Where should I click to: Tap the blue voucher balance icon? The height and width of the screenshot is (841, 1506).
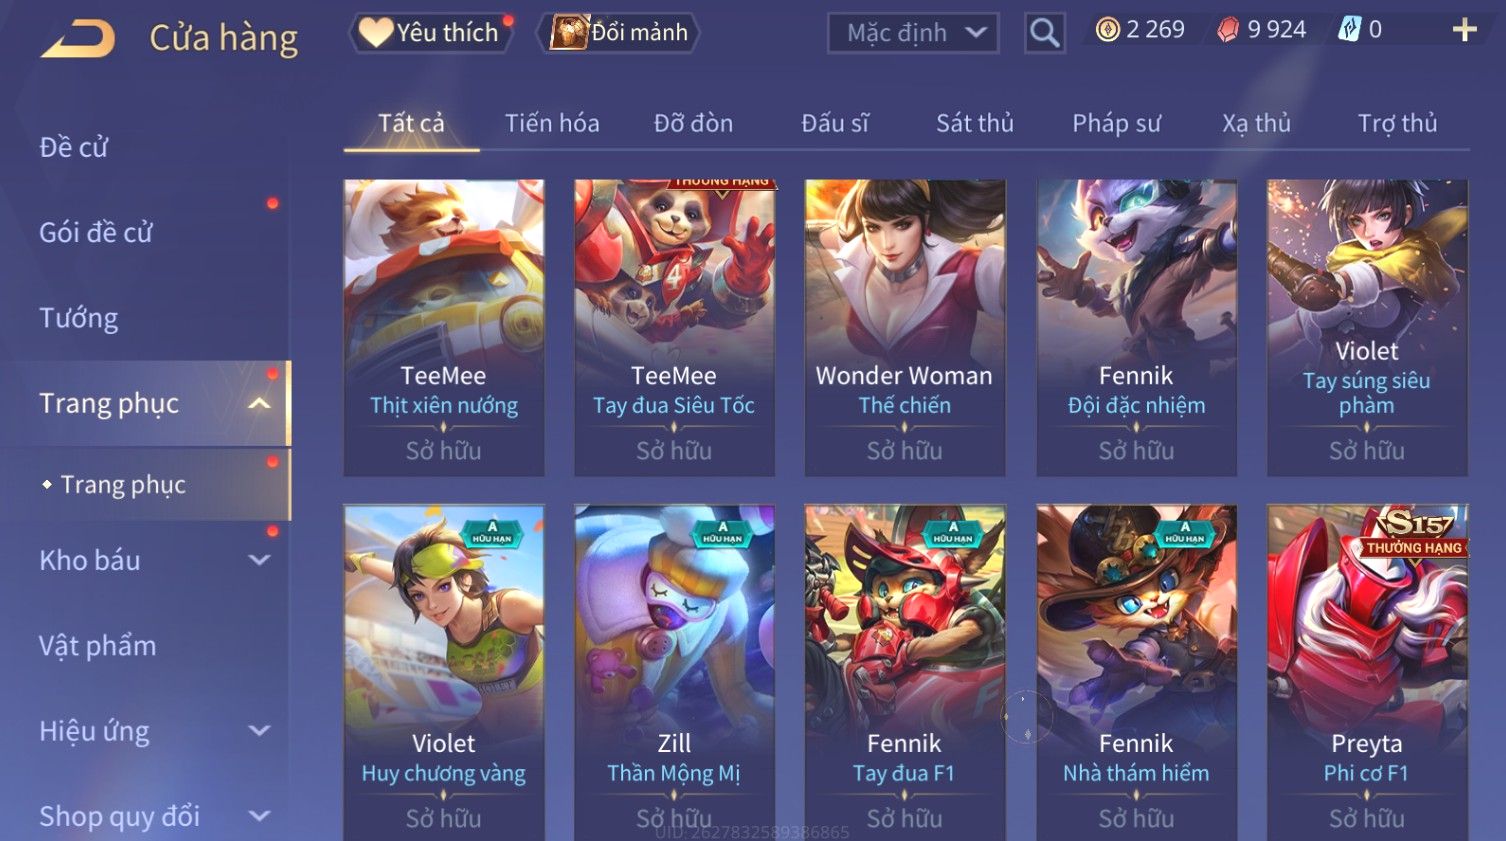click(x=1349, y=30)
